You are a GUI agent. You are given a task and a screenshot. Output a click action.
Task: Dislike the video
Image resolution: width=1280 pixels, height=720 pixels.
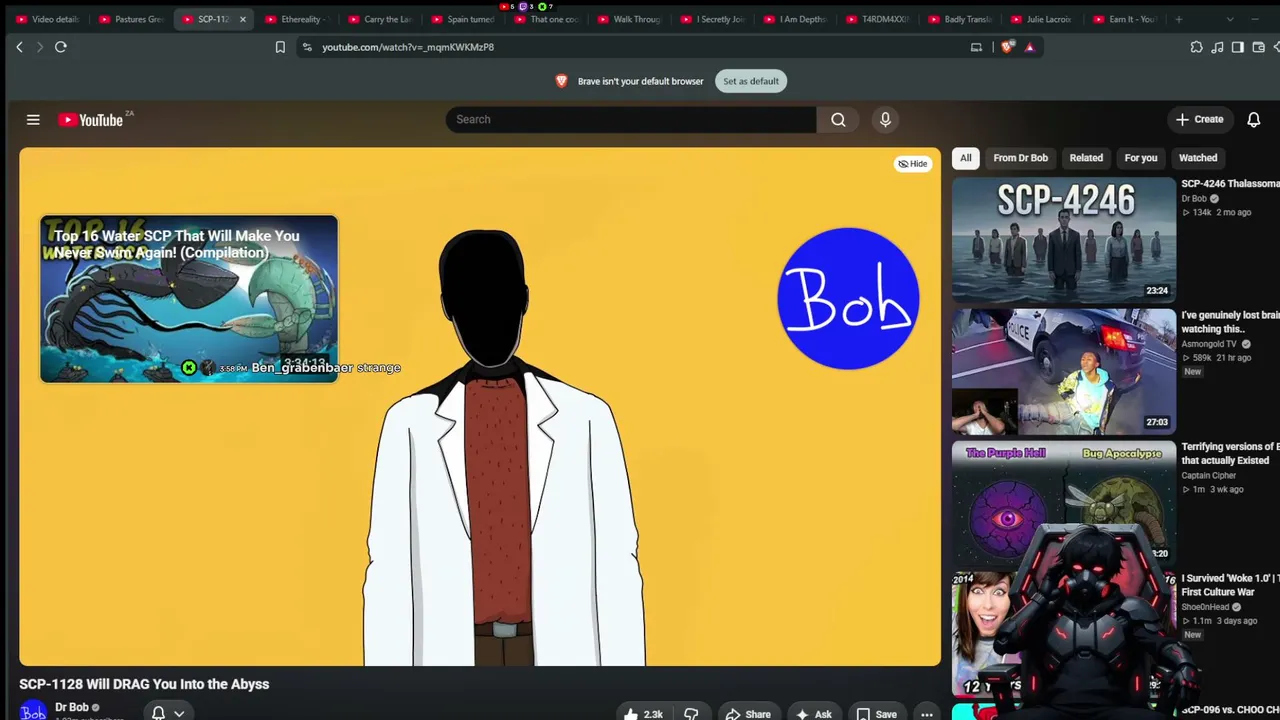pyautogui.click(x=691, y=714)
